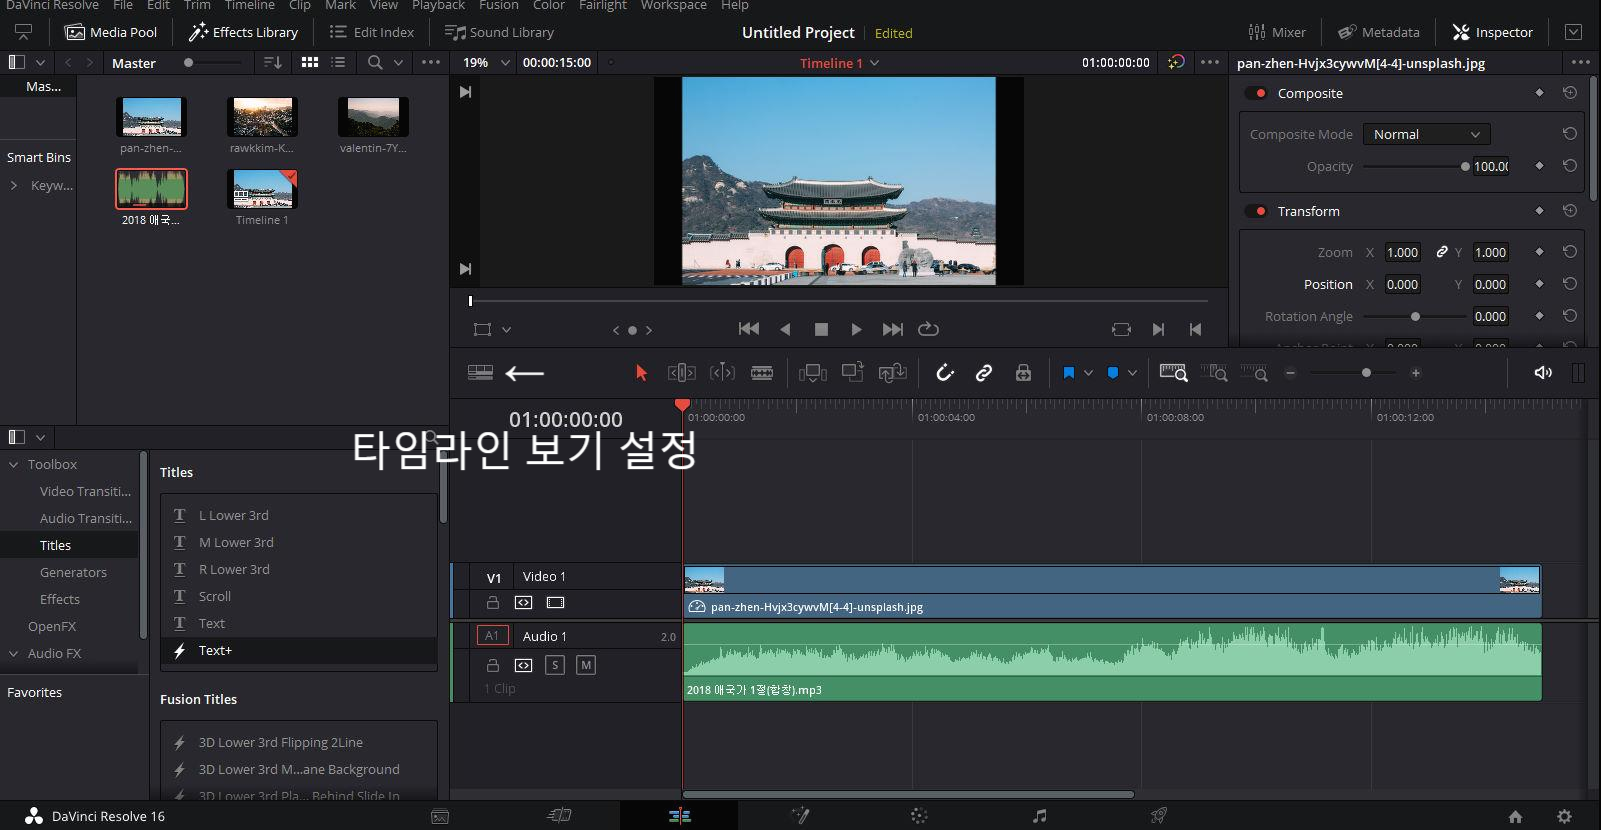Click the Replace Clip icon
Viewport: 1601px width, 830px height.
[x=892, y=373]
